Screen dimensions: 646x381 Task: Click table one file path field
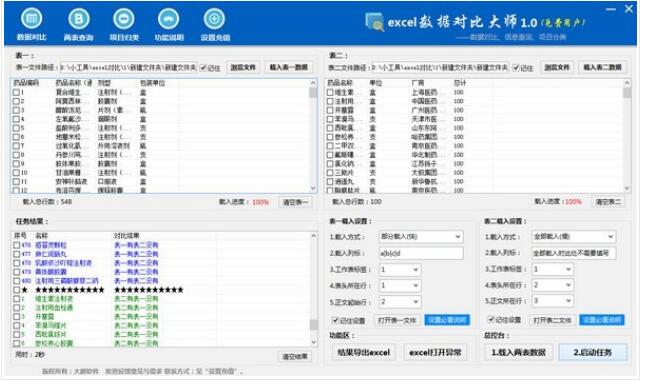click(128, 68)
